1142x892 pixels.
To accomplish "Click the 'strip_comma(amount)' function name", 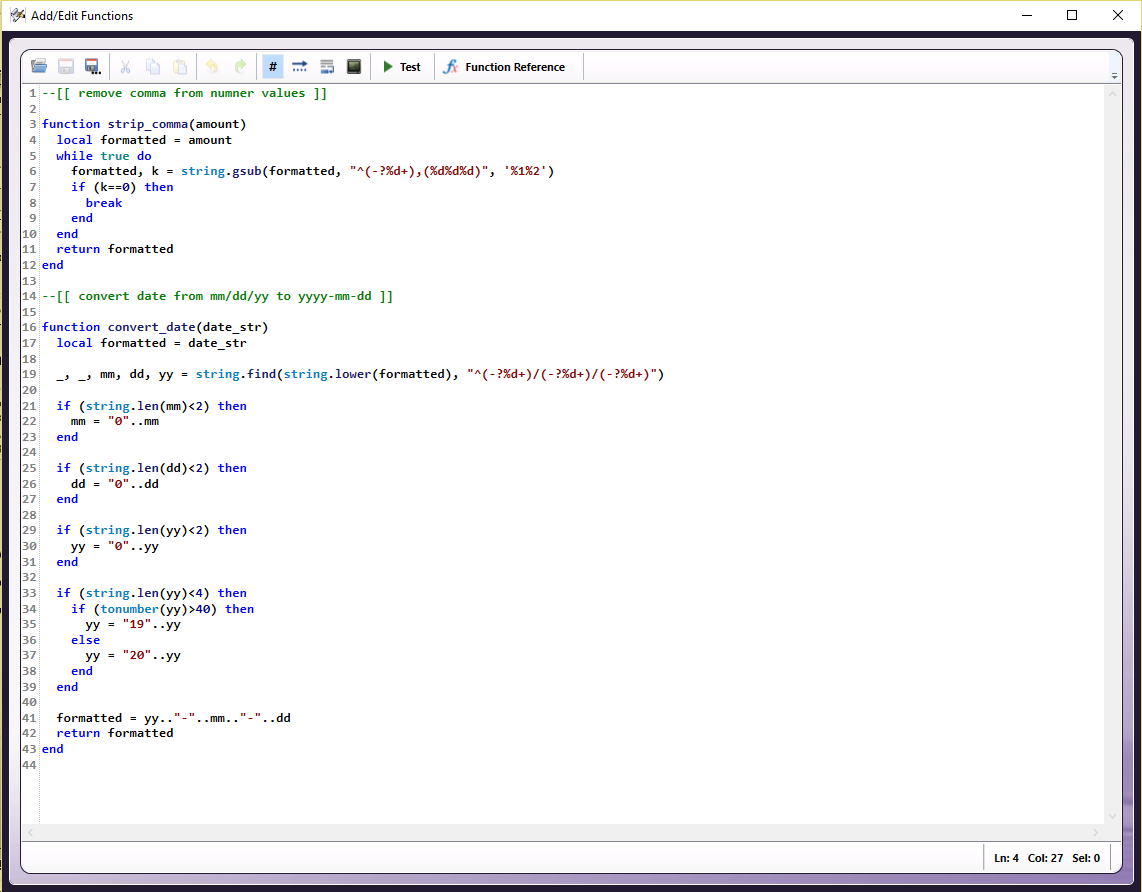I will point(177,124).
